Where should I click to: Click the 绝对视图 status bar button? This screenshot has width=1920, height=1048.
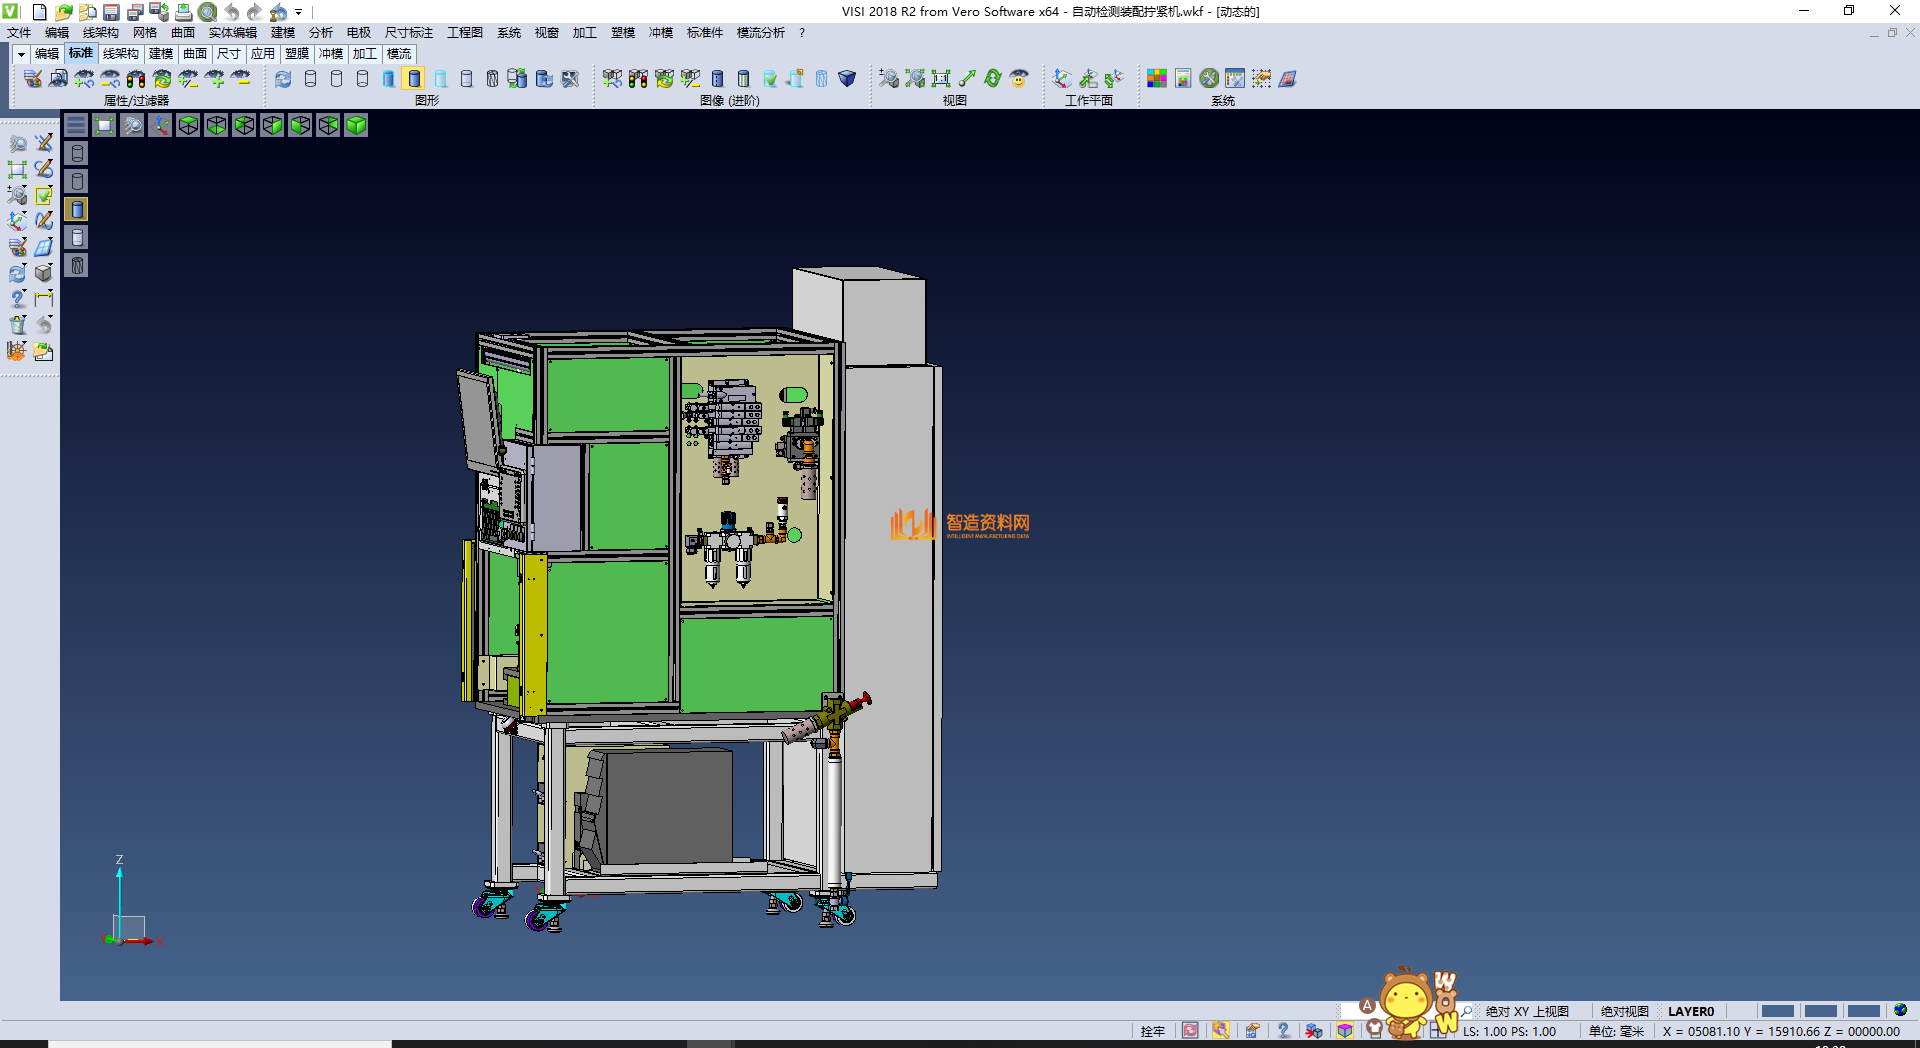pyautogui.click(x=1624, y=1011)
